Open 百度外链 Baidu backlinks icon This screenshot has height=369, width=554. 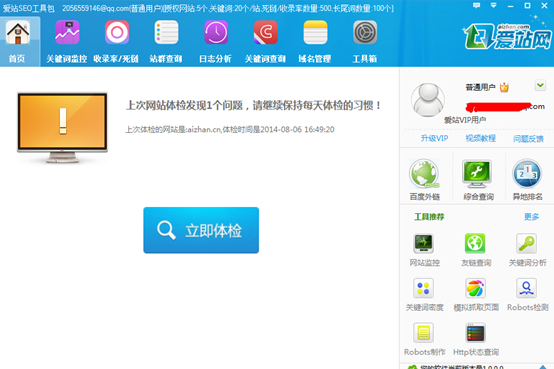(x=424, y=180)
